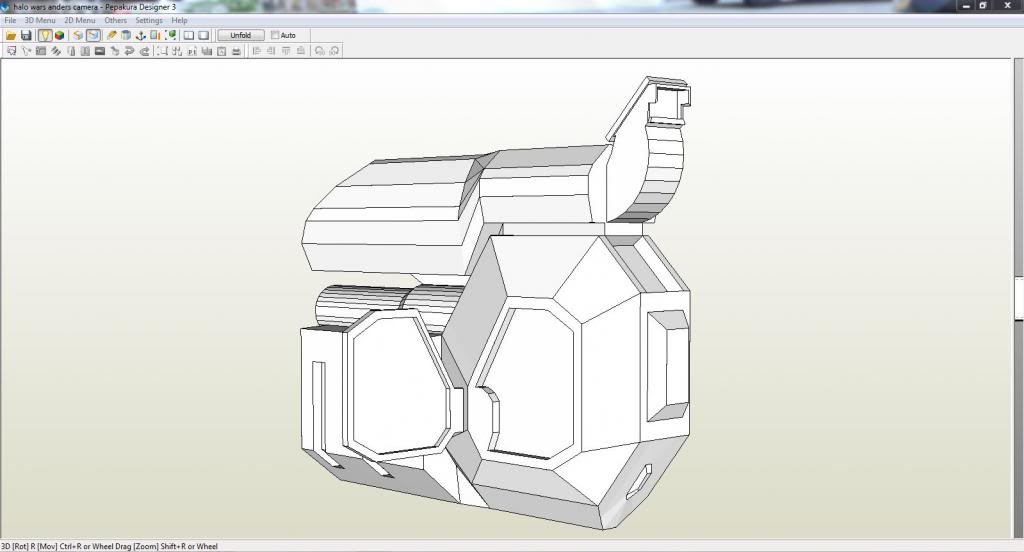Open the Settings menu
The height and width of the screenshot is (552, 1024).
tap(149, 20)
